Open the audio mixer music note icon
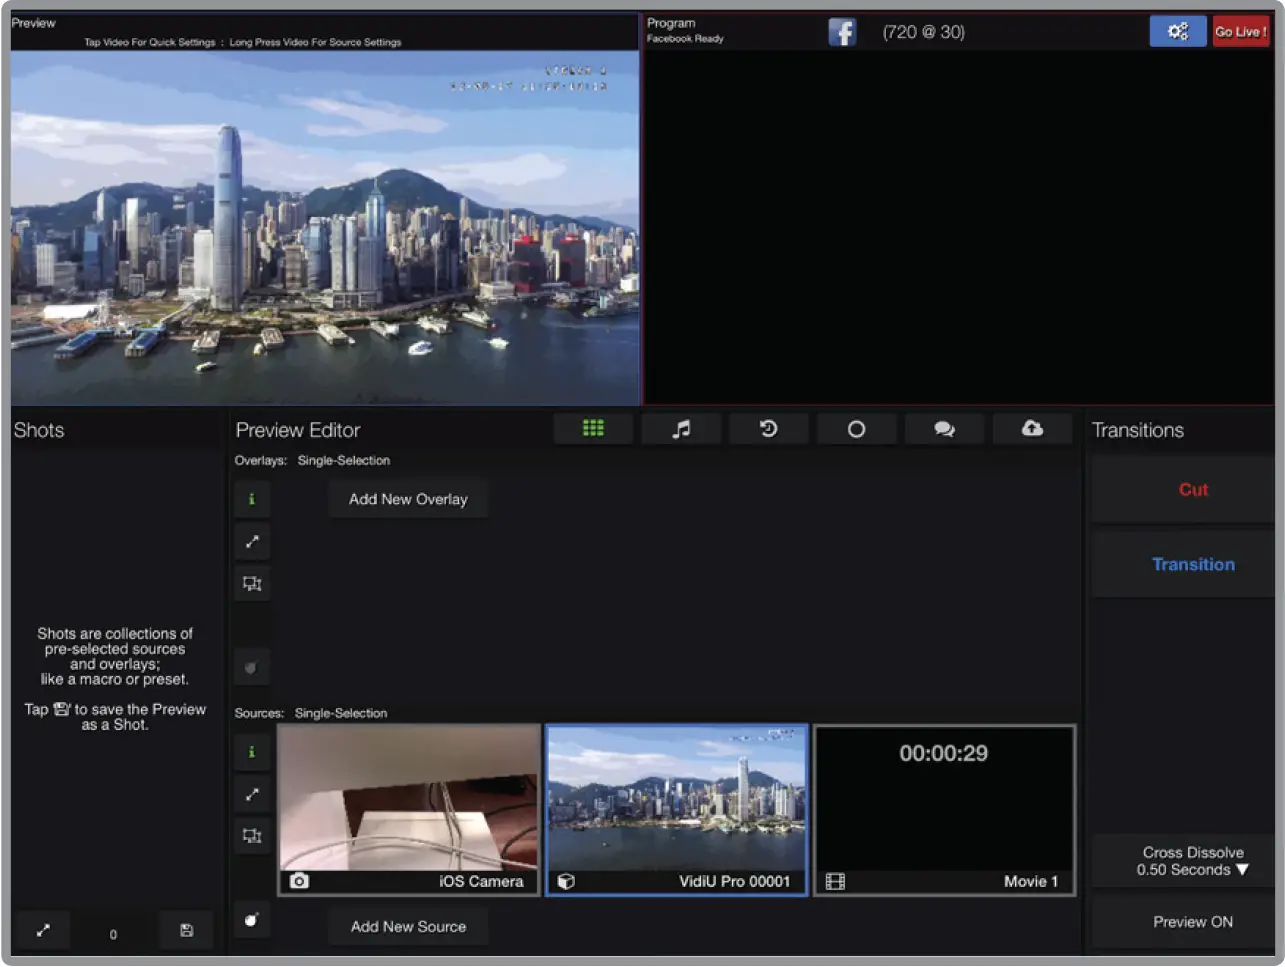 [681, 428]
